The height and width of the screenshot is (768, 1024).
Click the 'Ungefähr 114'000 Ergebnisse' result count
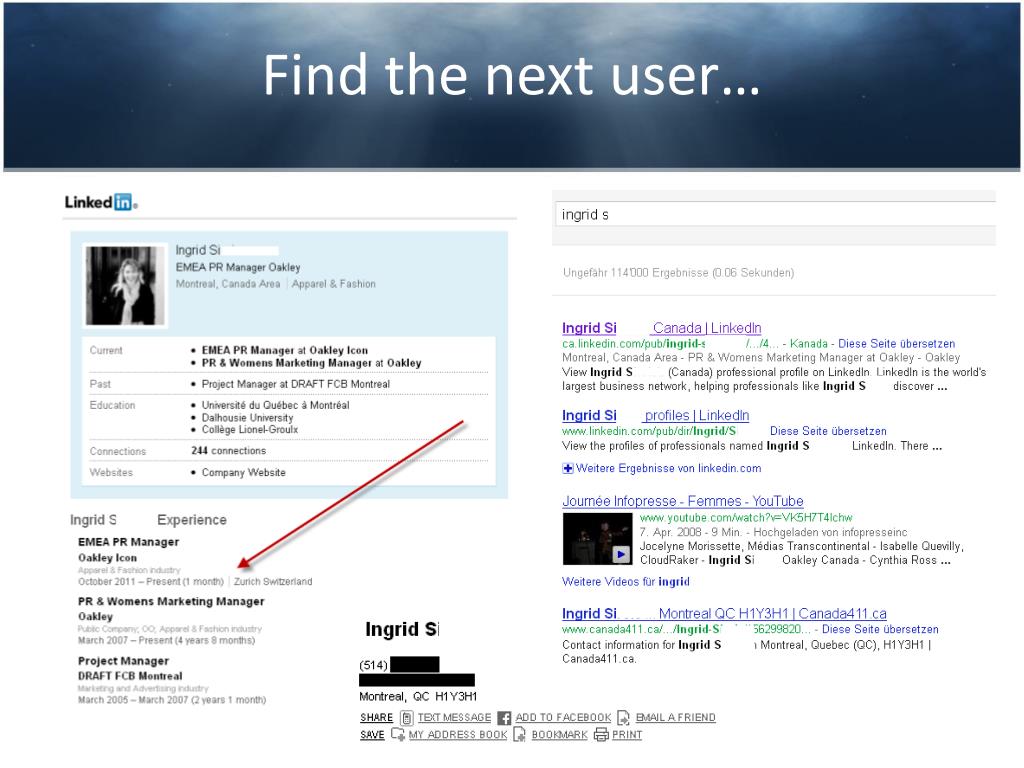point(679,272)
